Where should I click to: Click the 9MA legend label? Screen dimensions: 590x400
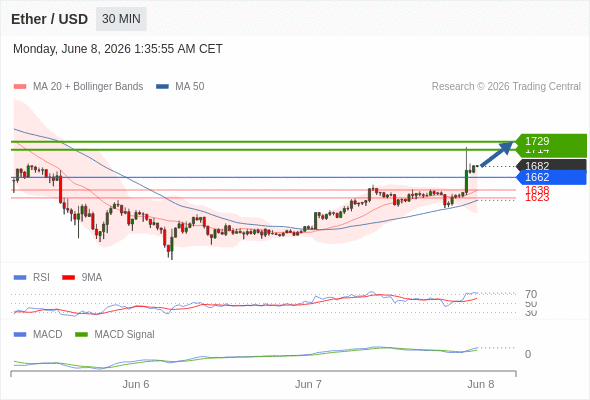pos(92,278)
